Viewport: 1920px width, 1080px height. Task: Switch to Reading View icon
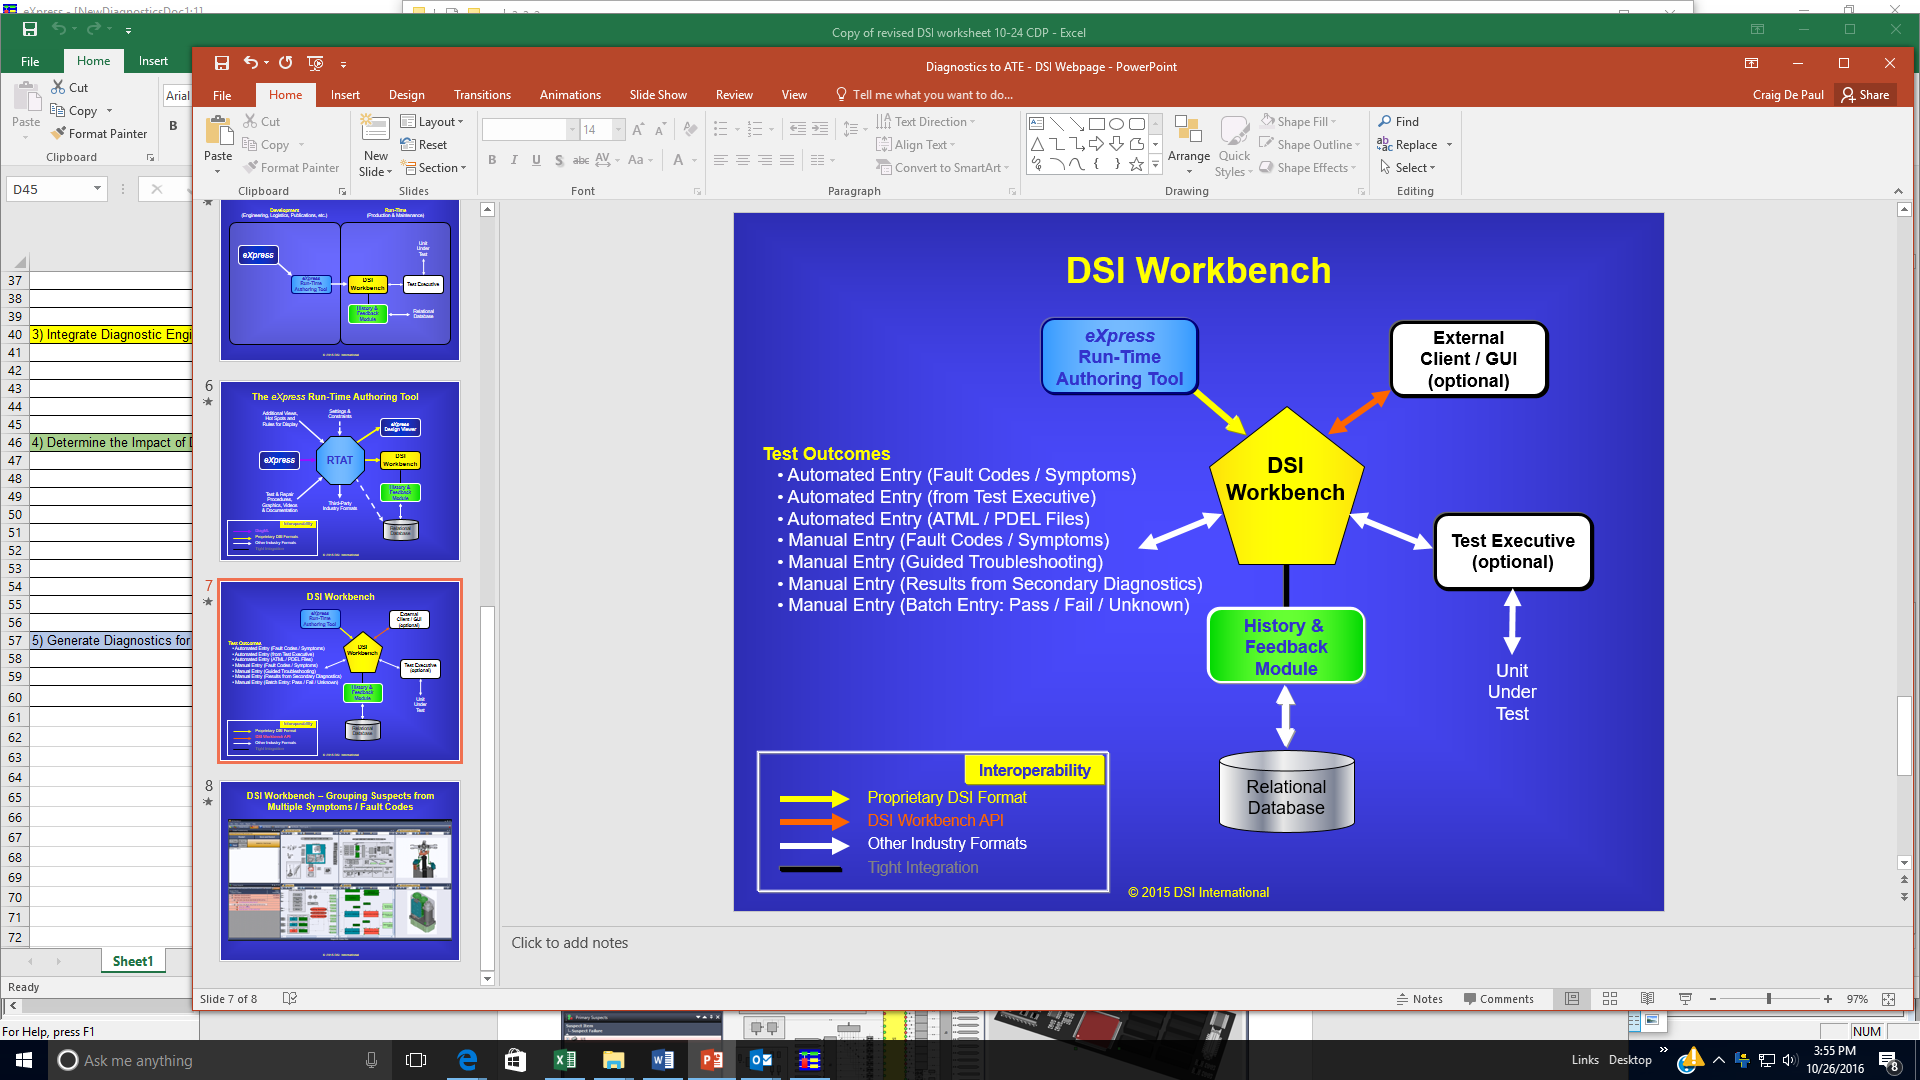pos(1647,999)
